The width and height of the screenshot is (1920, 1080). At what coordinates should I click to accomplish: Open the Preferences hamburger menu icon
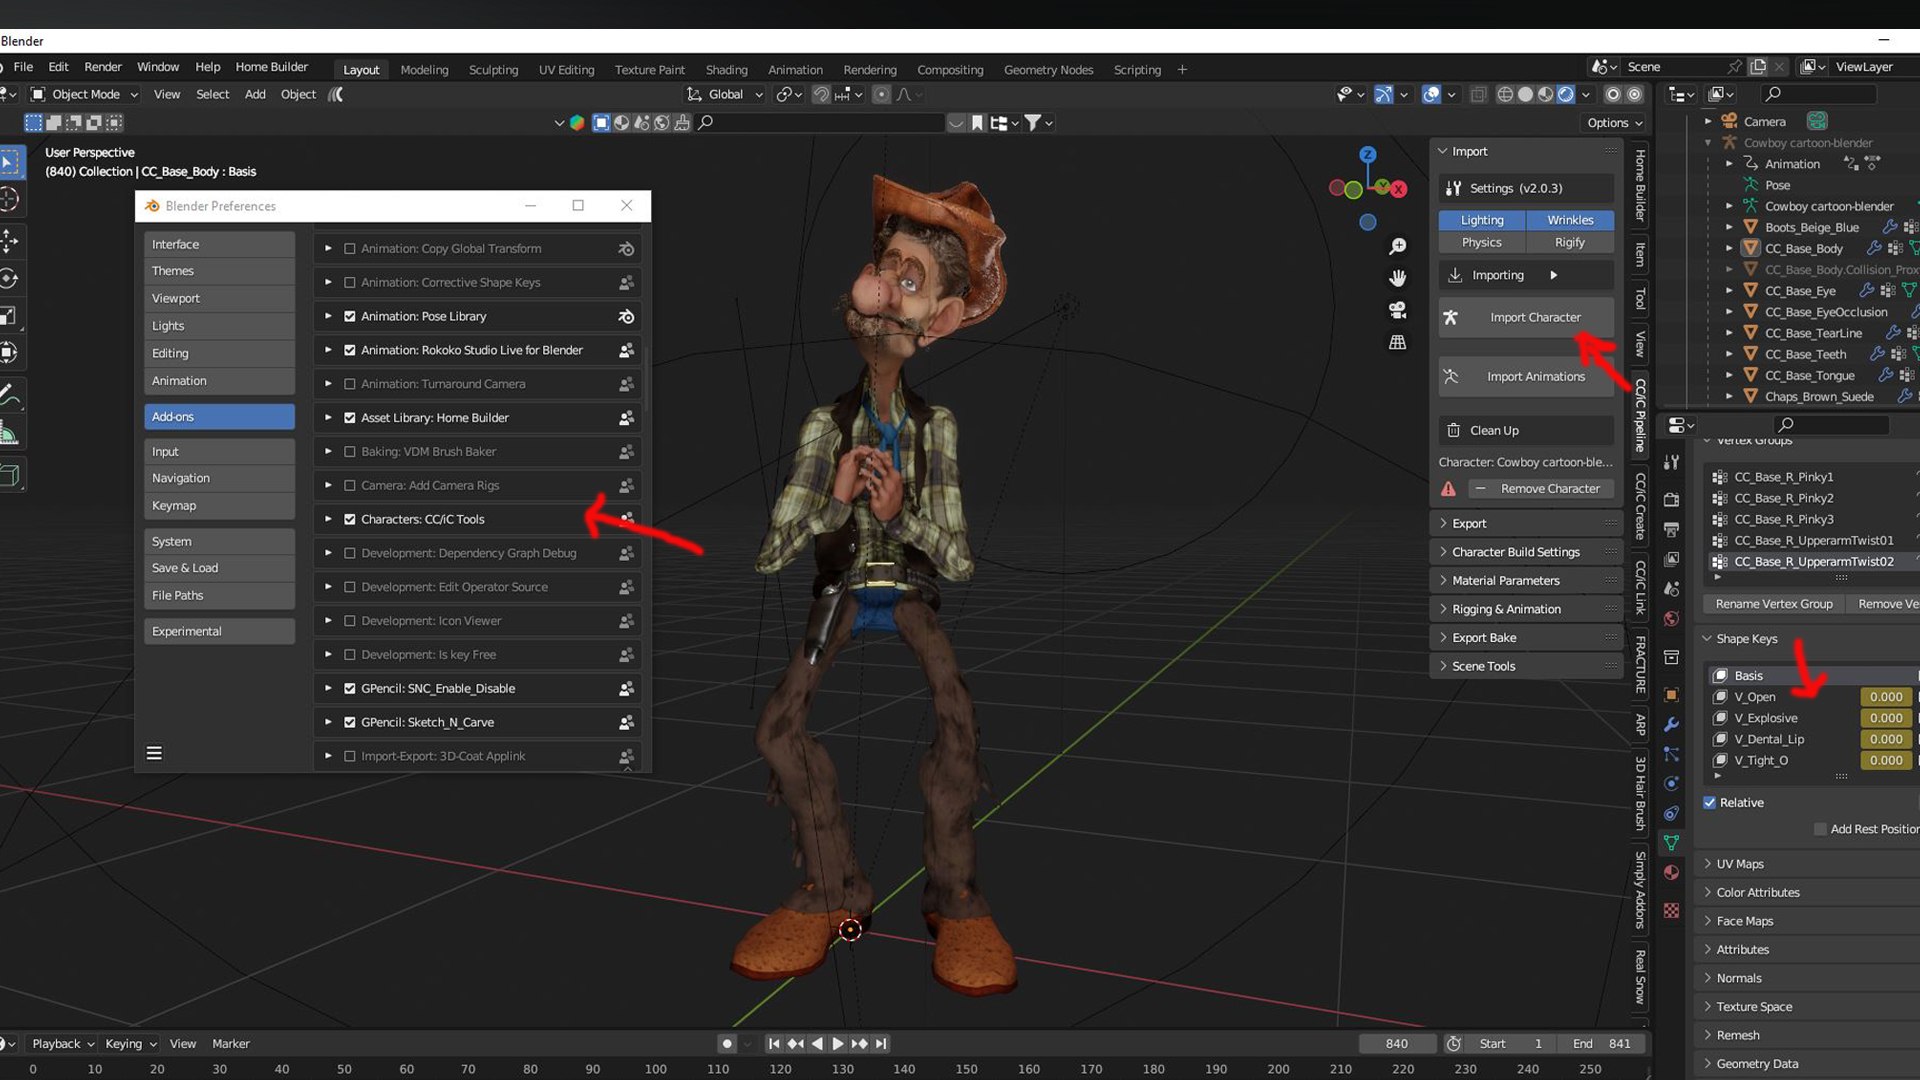pos(154,753)
